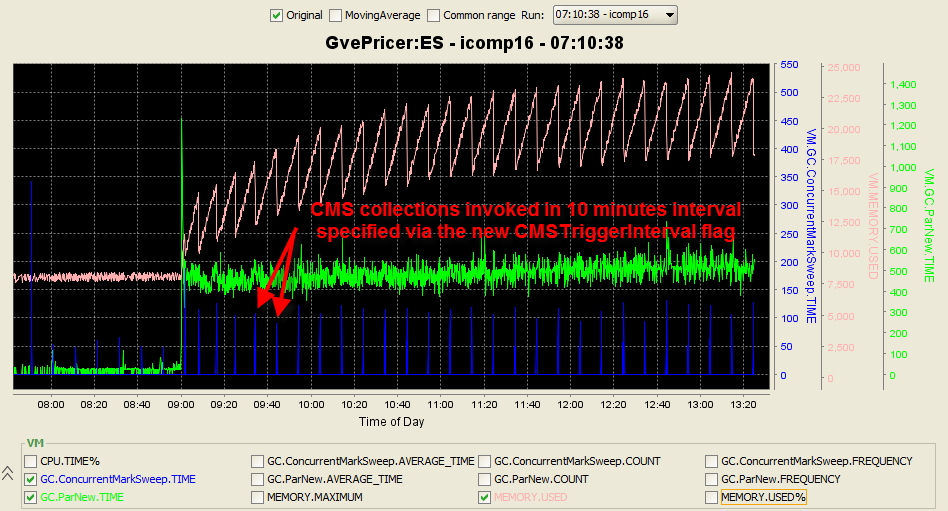Enable the MovingAverage checkbox
948x511 pixels.
click(x=336, y=15)
